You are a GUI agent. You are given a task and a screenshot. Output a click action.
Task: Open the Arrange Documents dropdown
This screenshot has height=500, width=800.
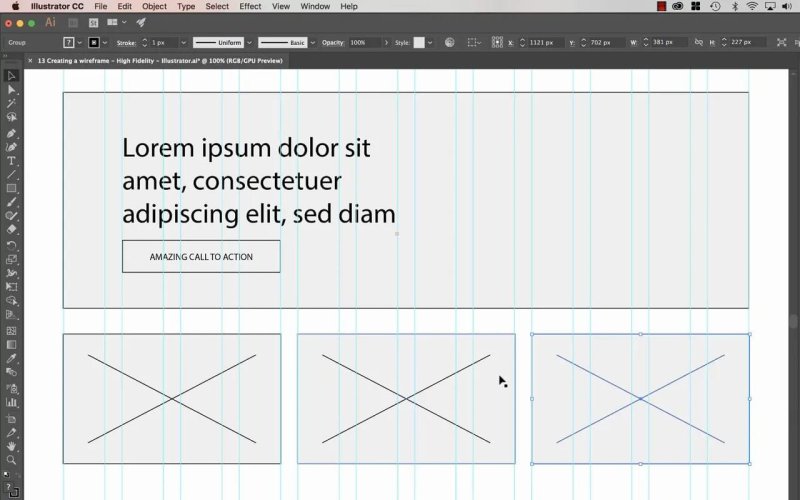point(117,22)
